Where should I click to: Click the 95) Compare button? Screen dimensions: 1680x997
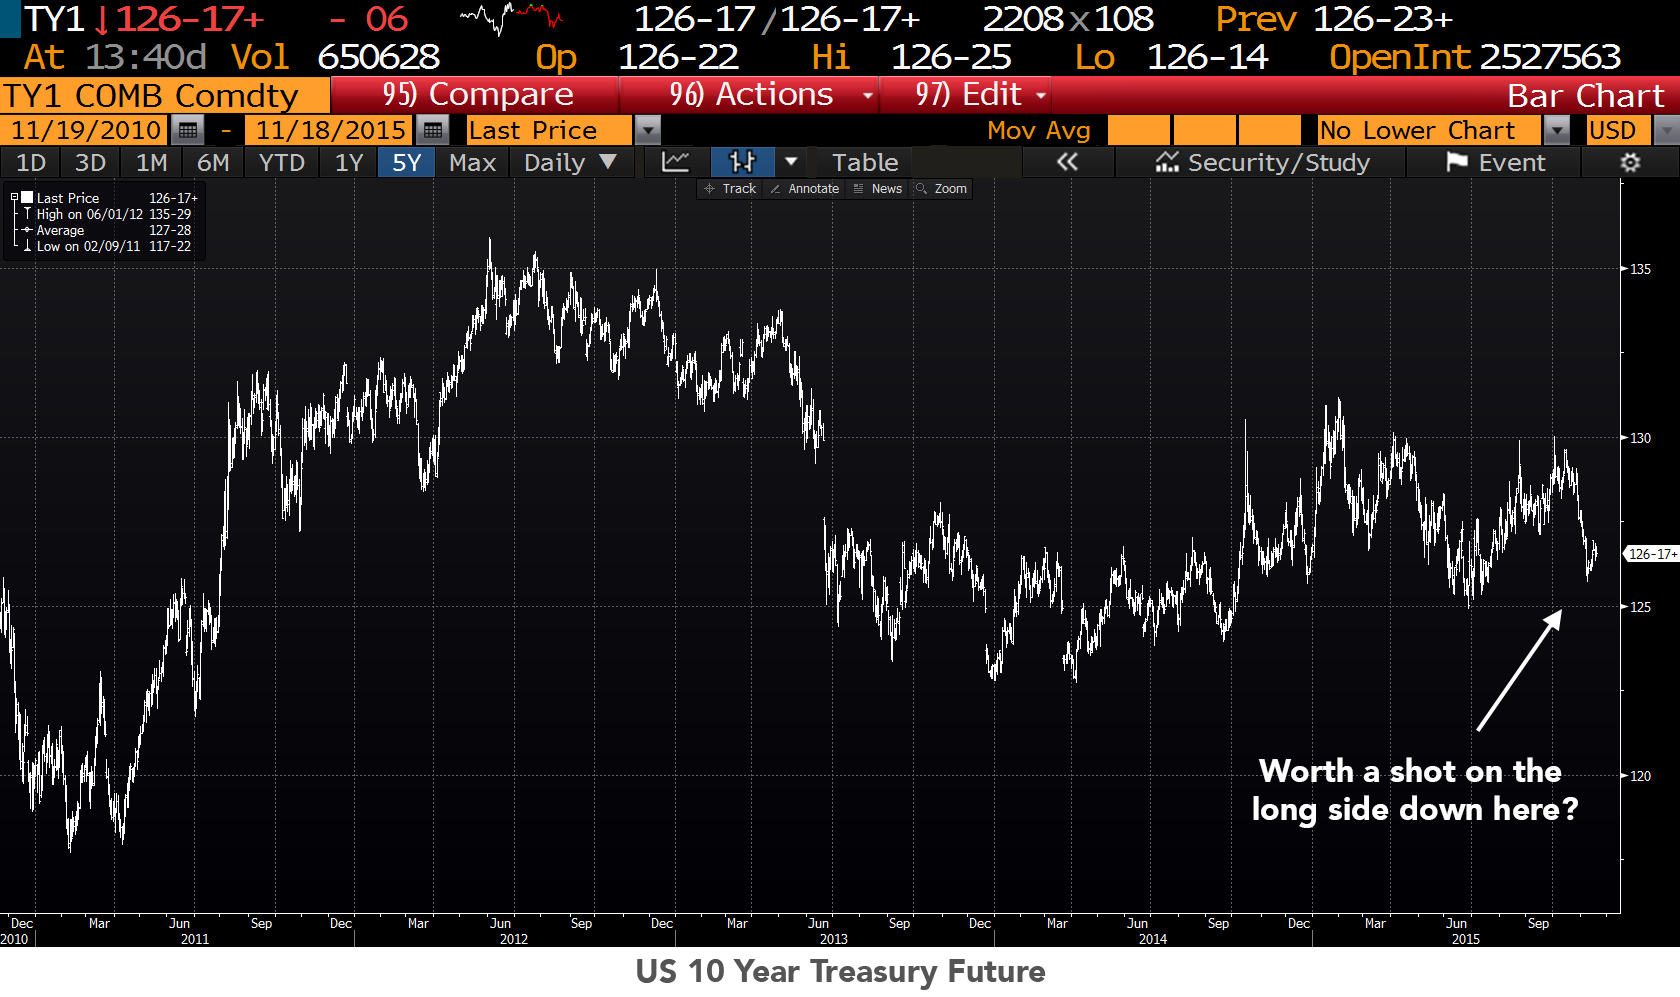pos(476,95)
